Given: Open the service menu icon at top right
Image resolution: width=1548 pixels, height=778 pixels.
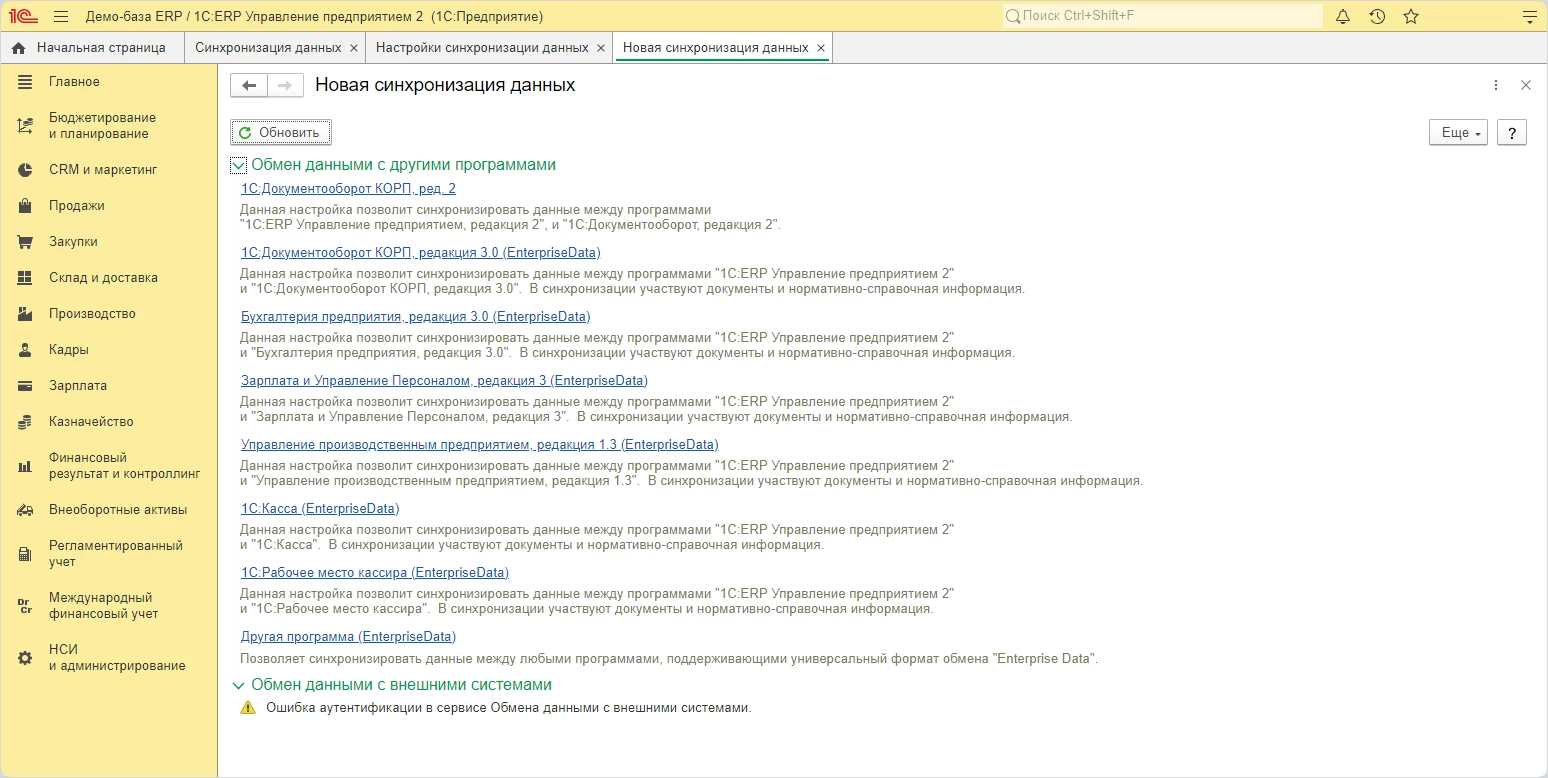Looking at the screenshot, I should point(1528,16).
